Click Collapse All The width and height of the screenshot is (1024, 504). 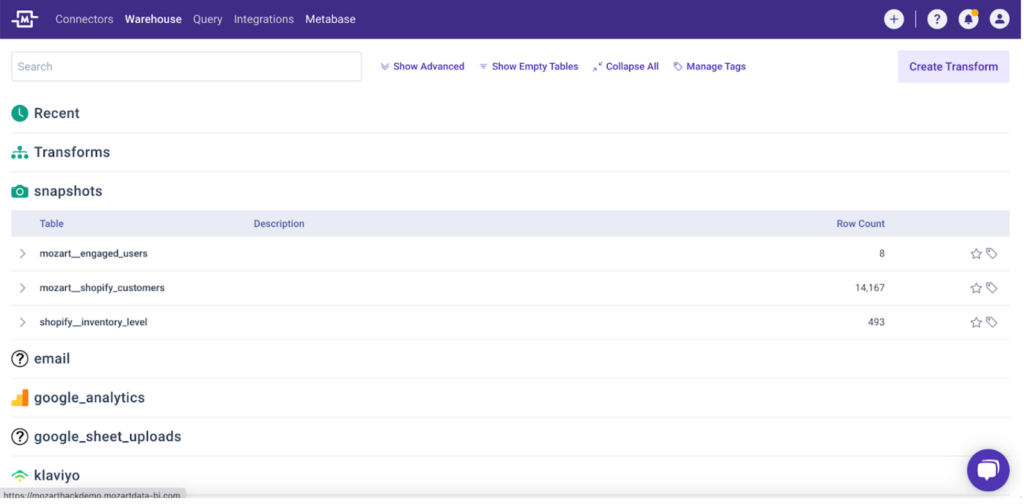tap(626, 67)
